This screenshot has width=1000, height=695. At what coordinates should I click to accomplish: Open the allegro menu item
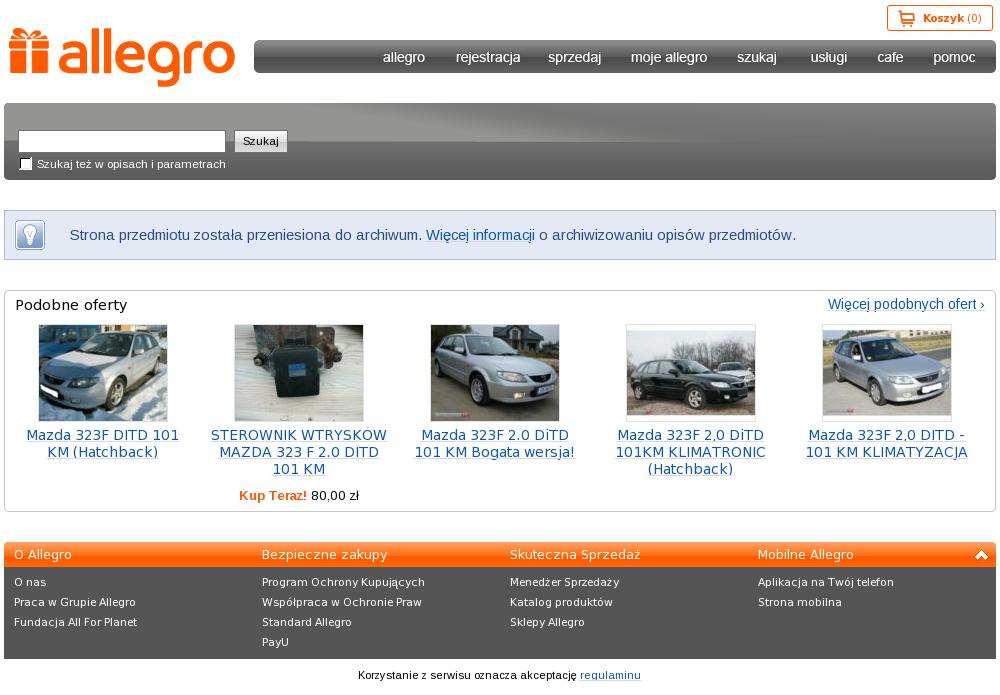[404, 57]
